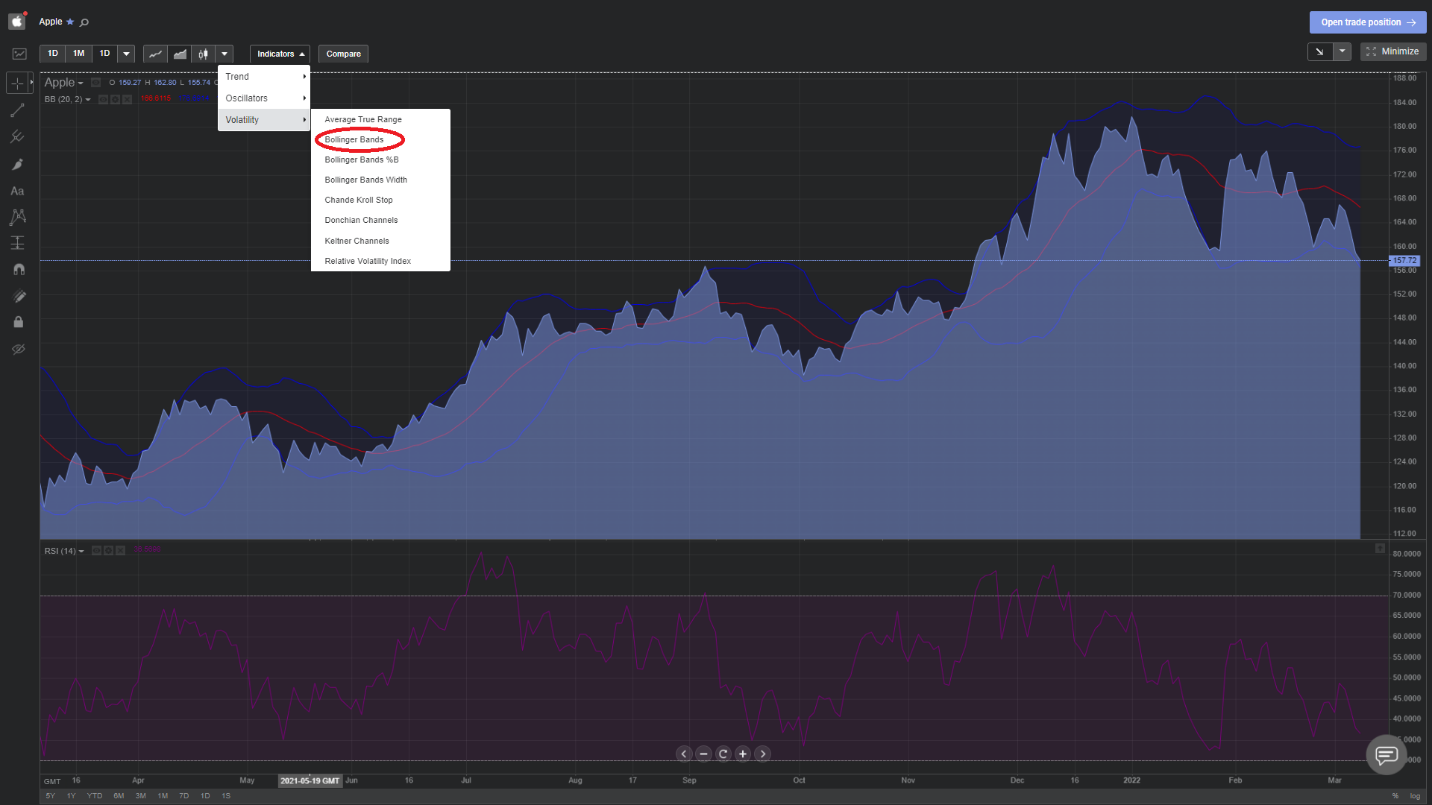The image size is (1432, 805).
Task: Set range to 5Y in bottom bar
Action: [x=49, y=795]
